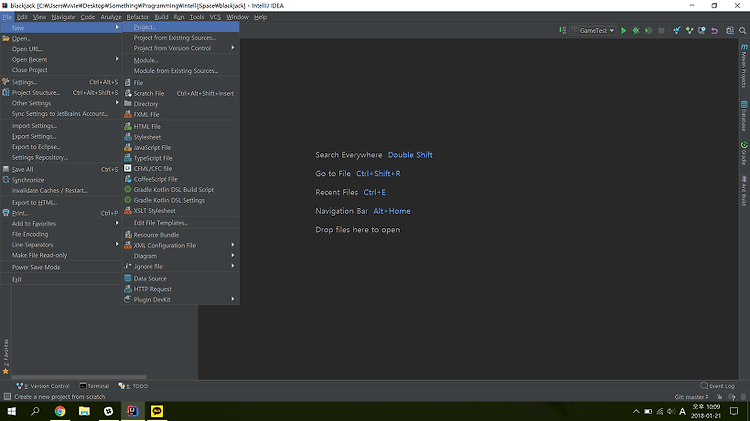This screenshot has height=421, width=750.
Task: Choose Project from Existing Sources
Action: [181, 37]
